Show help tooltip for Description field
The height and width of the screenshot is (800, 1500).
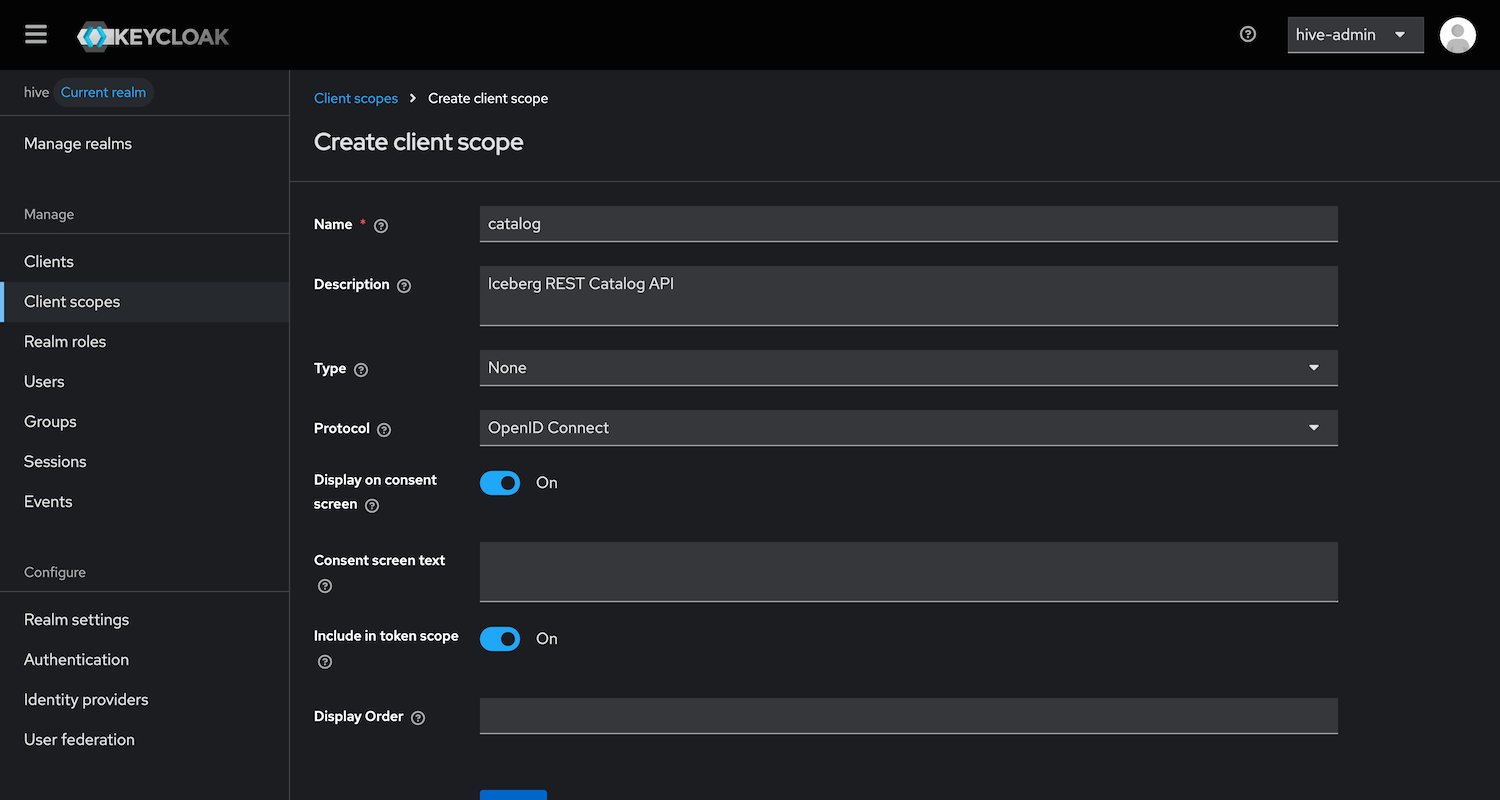(404, 286)
